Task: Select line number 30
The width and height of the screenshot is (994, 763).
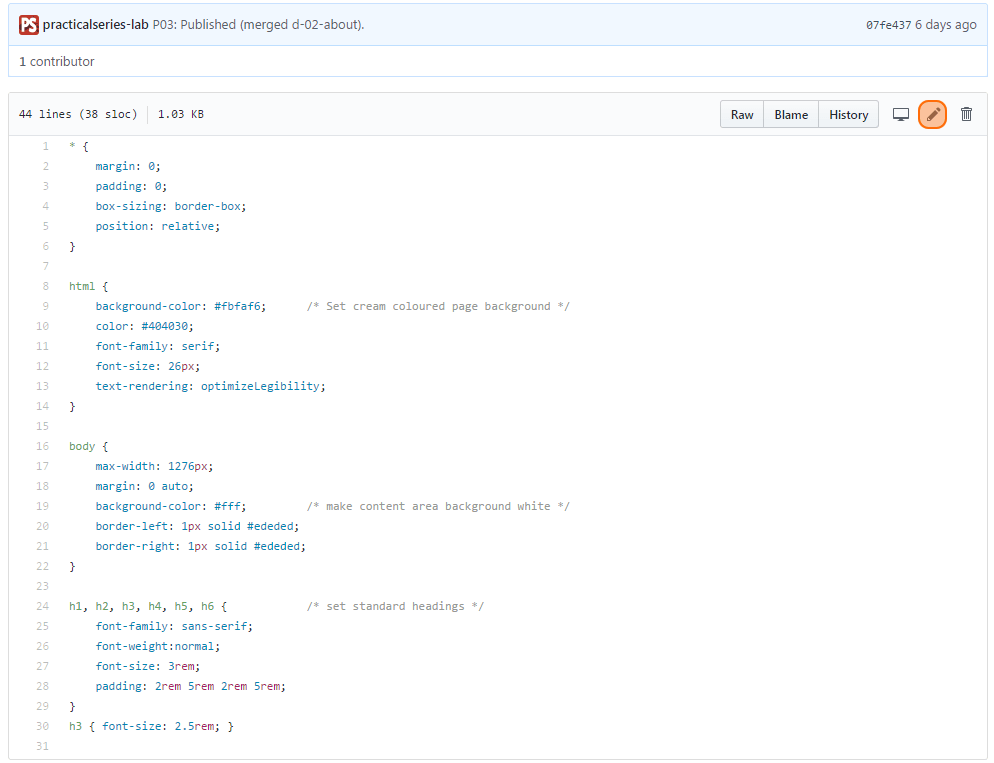Action: pos(42,726)
